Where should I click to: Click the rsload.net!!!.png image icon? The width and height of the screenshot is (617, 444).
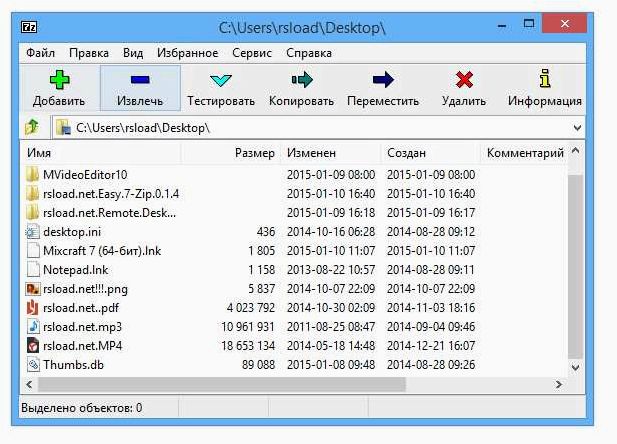pyautogui.click(x=33, y=289)
